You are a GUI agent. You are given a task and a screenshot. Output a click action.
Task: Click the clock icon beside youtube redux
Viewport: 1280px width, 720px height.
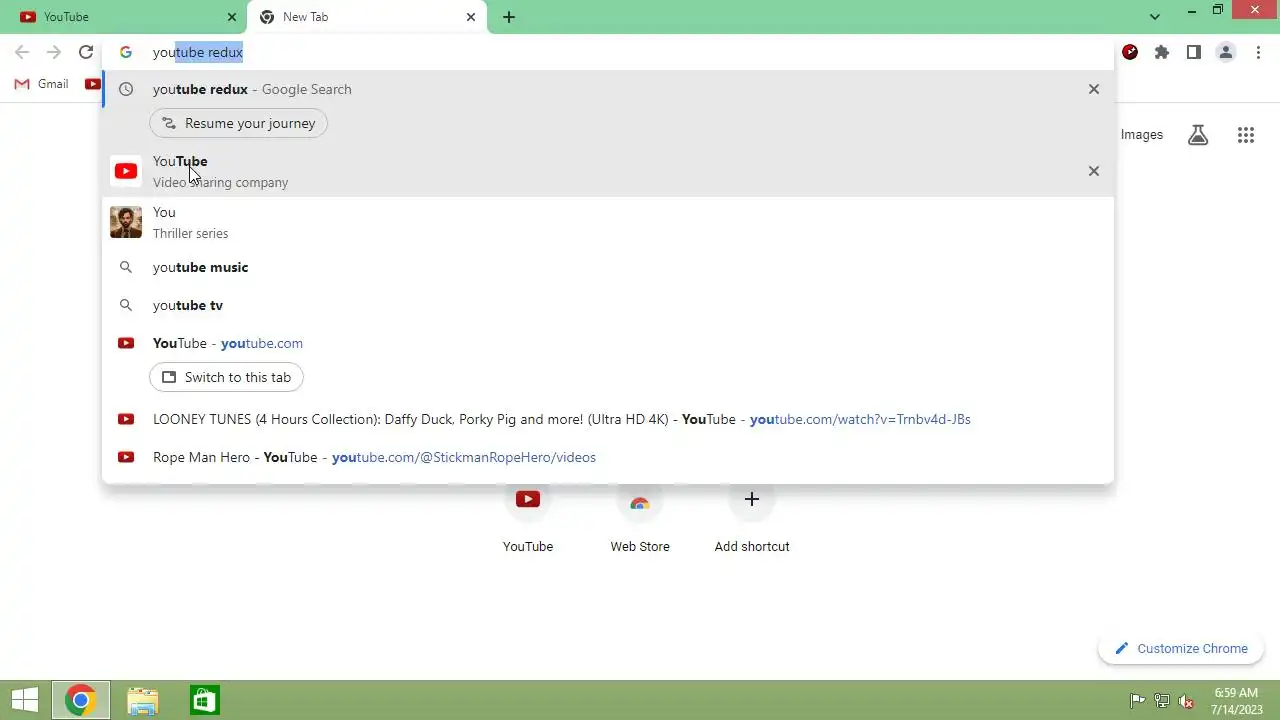126,89
